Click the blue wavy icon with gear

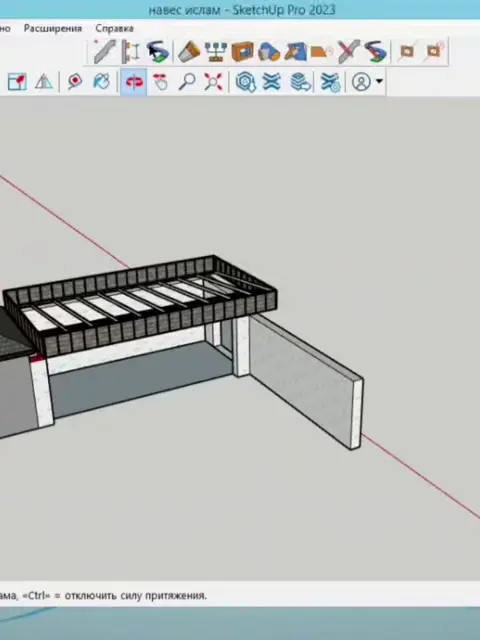(330, 82)
